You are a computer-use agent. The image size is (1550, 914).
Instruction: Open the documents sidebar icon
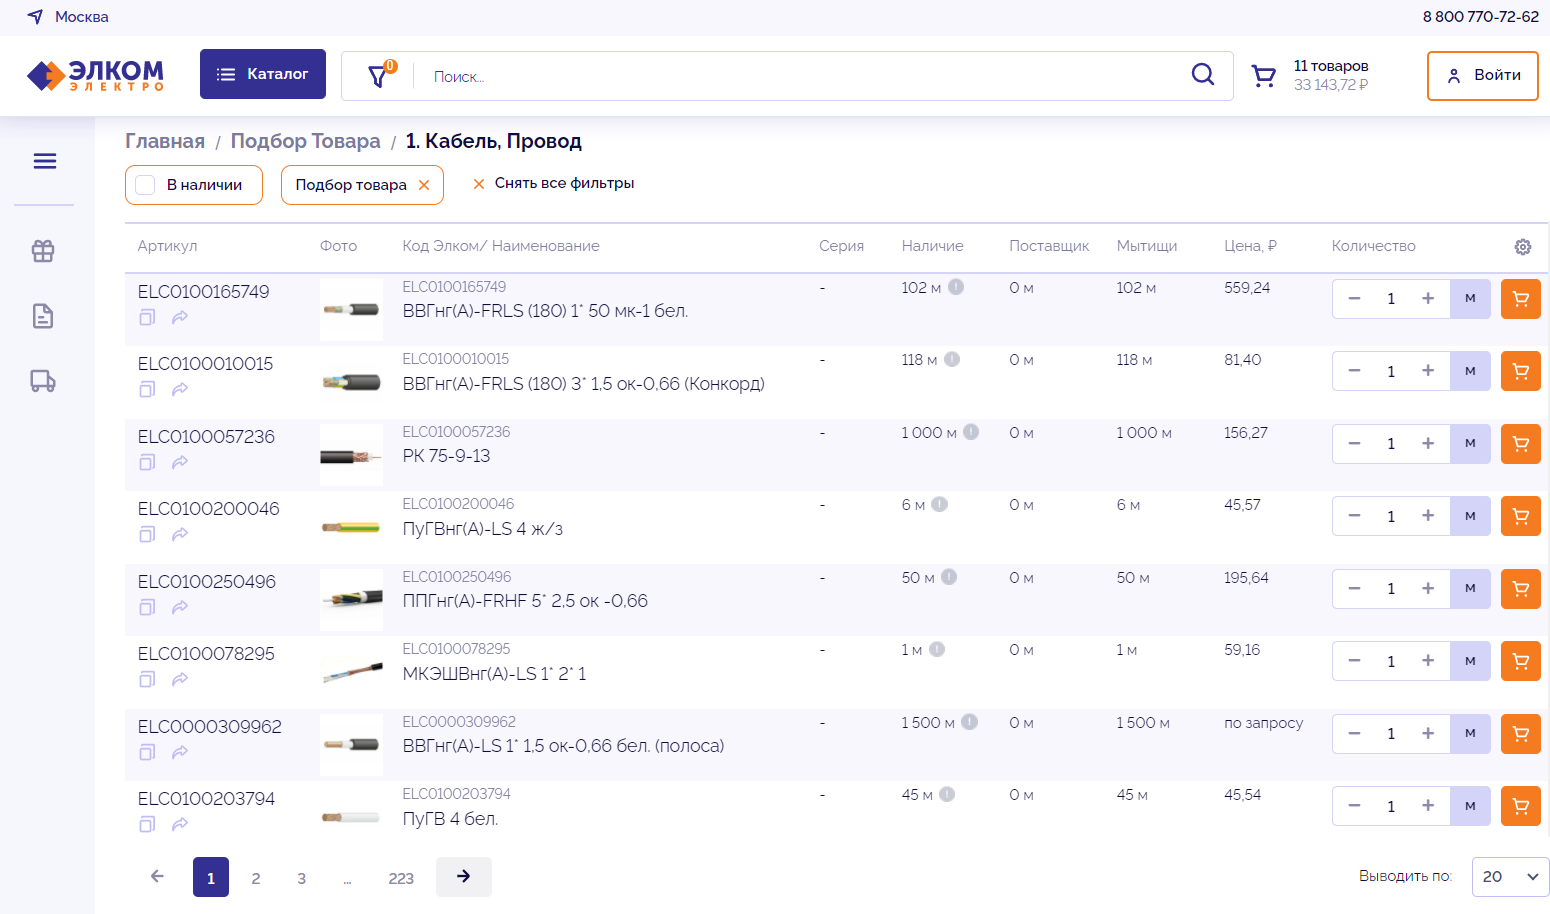point(43,316)
